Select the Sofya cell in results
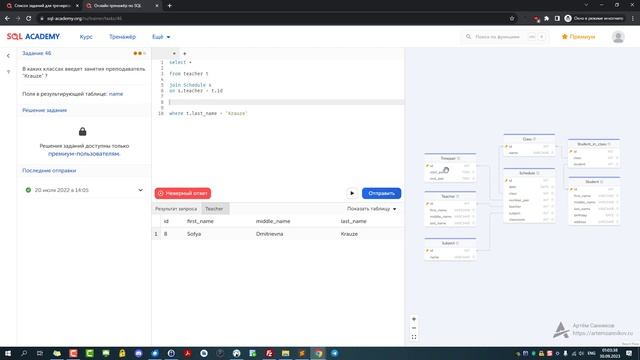Image resolution: width=640 pixels, height=360 pixels. [194, 234]
